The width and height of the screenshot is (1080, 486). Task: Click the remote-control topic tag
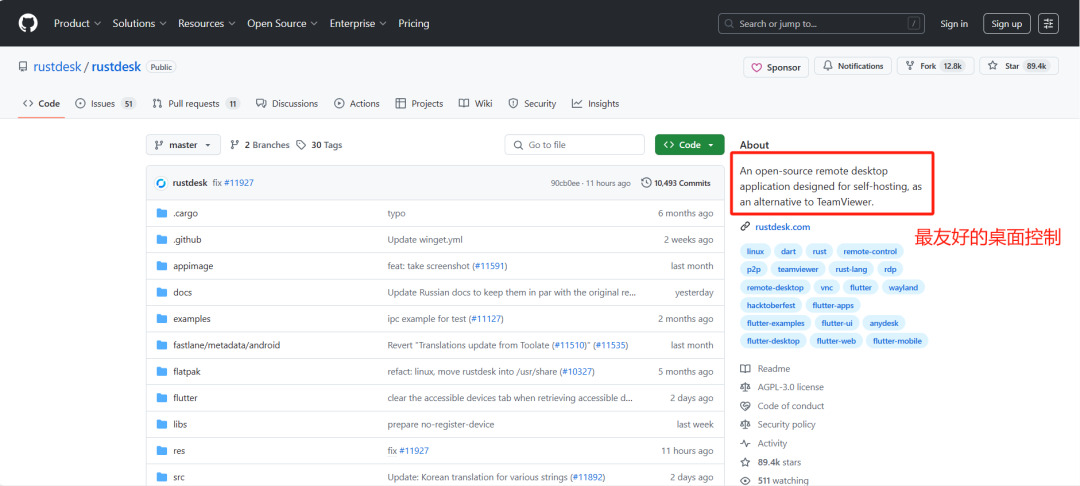click(x=870, y=251)
